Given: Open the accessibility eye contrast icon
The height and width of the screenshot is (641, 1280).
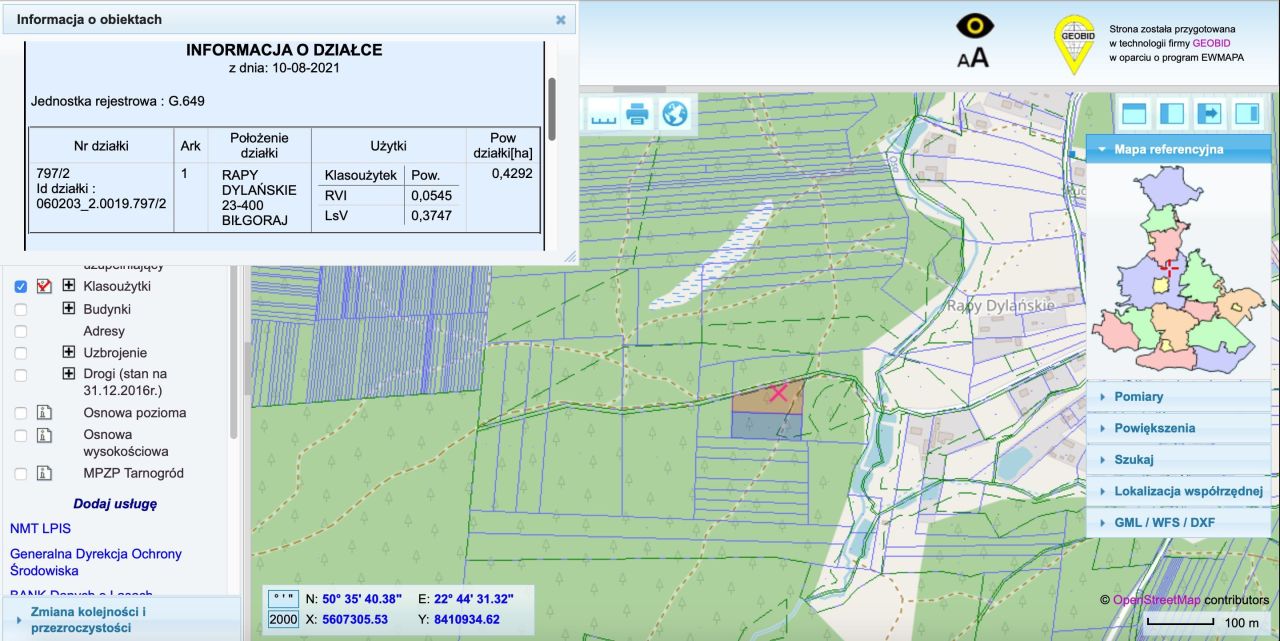Looking at the screenshot, I should 974,27.
